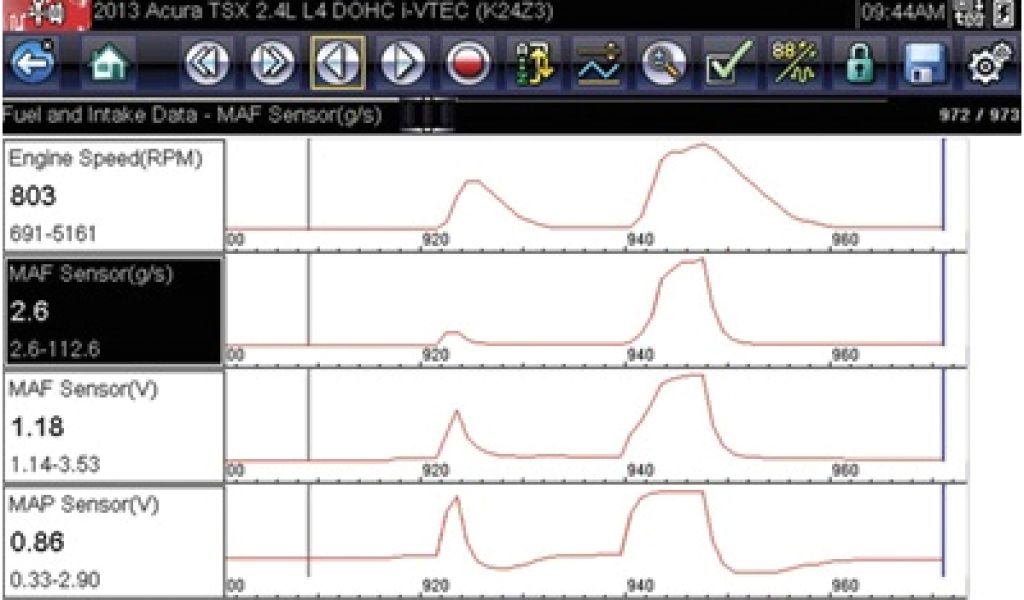Select the MAP Sensor(V) parameter box
Image resolution: width=1024 pixels, height=600 pixels.
(x=112, y=541)
